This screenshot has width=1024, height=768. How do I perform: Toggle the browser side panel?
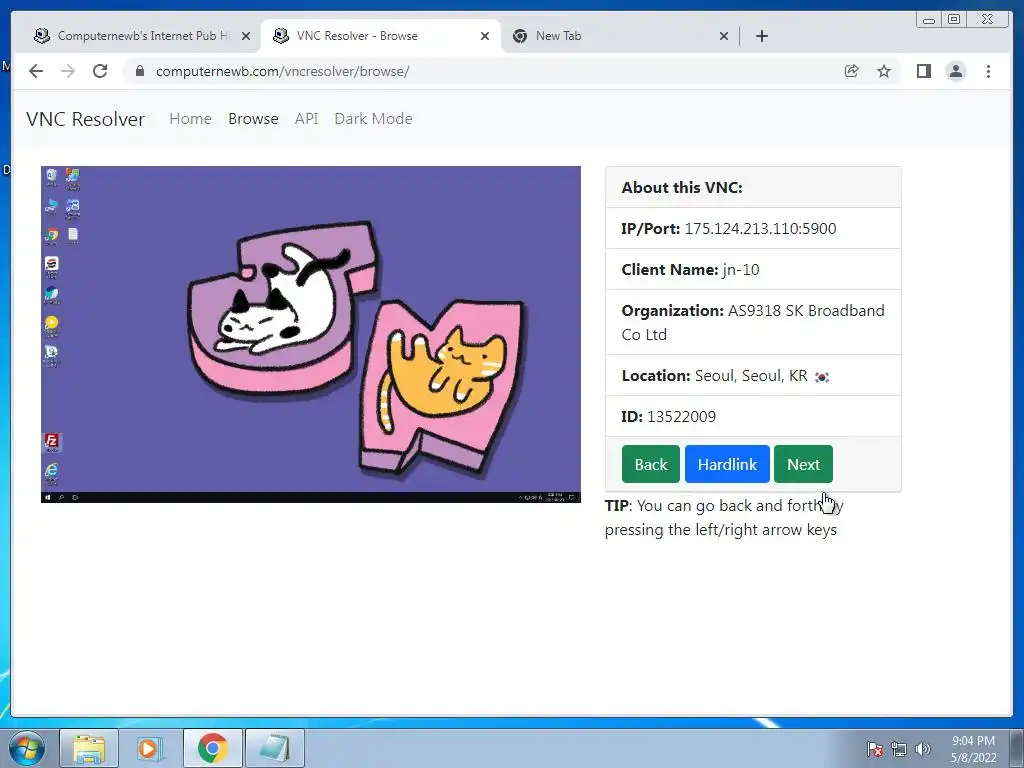tap(923, 71)
